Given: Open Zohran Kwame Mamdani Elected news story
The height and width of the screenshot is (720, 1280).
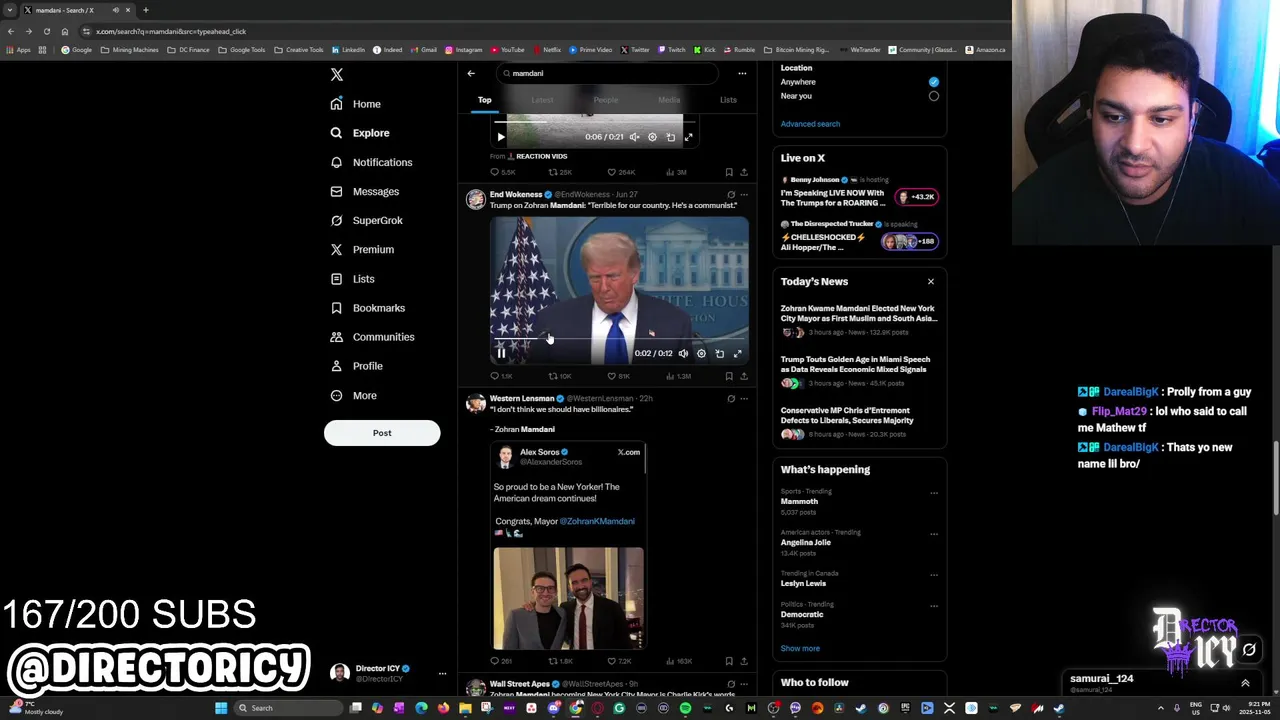Looking at the screenshot, I should pyautogui.click(x=859, y=313).
